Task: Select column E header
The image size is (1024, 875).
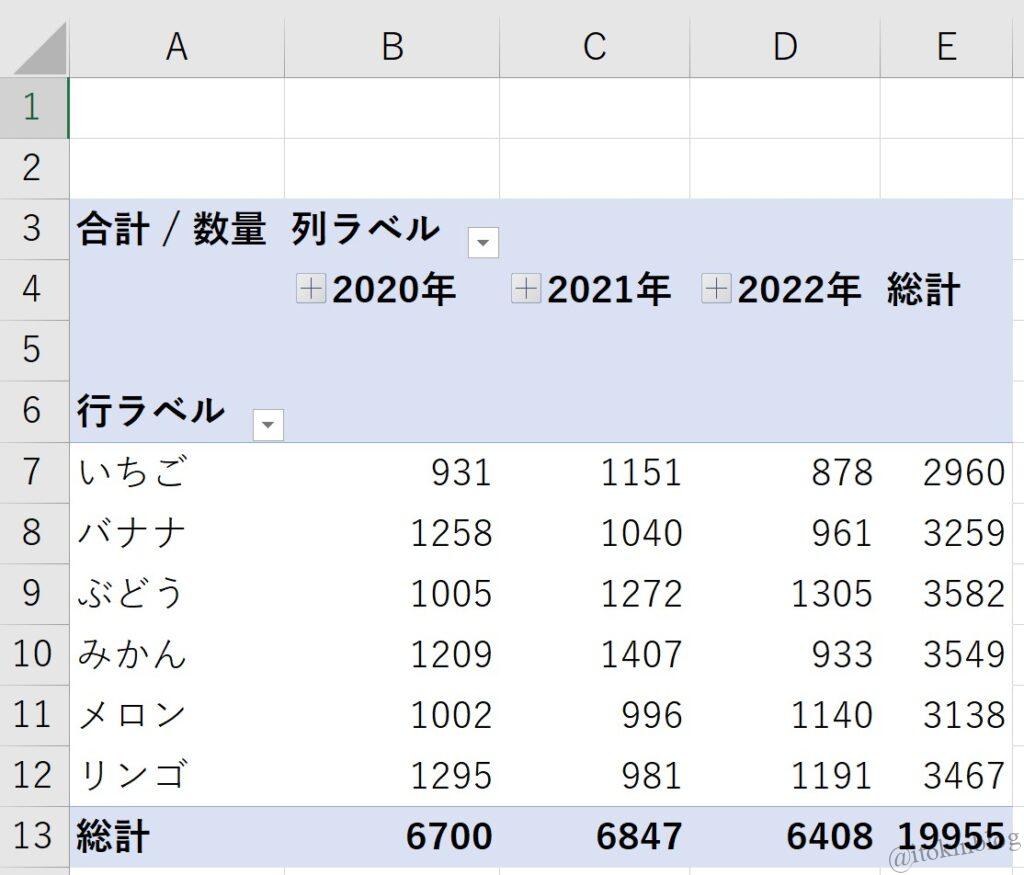Action: pyautogui.click(x=946, y=47)
